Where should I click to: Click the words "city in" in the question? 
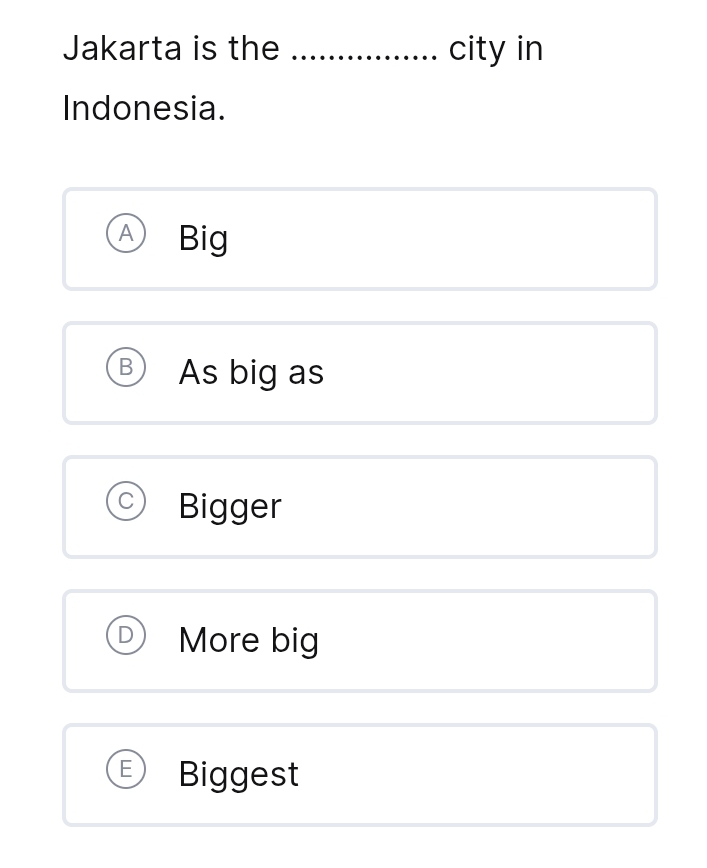point(496,49)
